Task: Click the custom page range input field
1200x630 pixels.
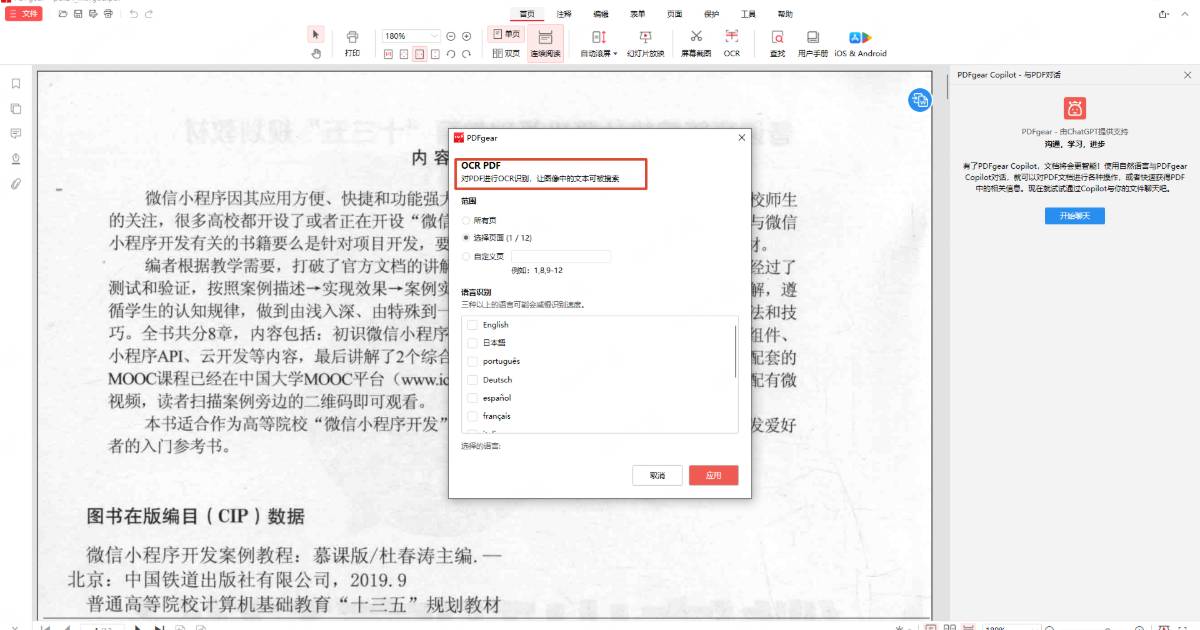Action: pos(561,257)
